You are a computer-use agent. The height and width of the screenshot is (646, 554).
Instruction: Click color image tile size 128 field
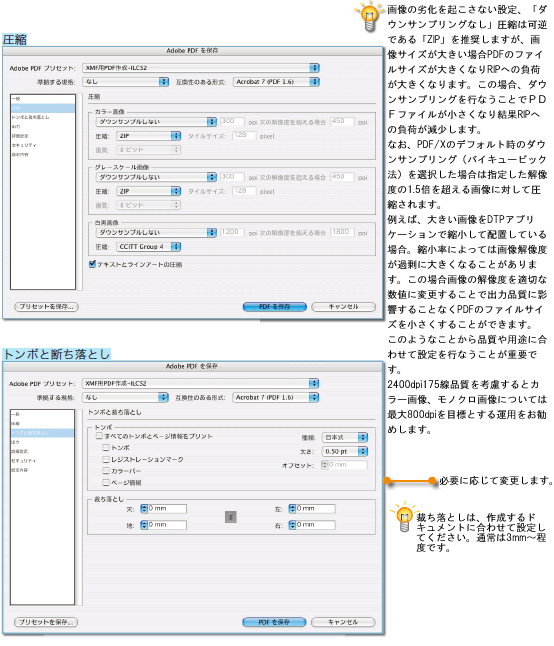point(244,135)
